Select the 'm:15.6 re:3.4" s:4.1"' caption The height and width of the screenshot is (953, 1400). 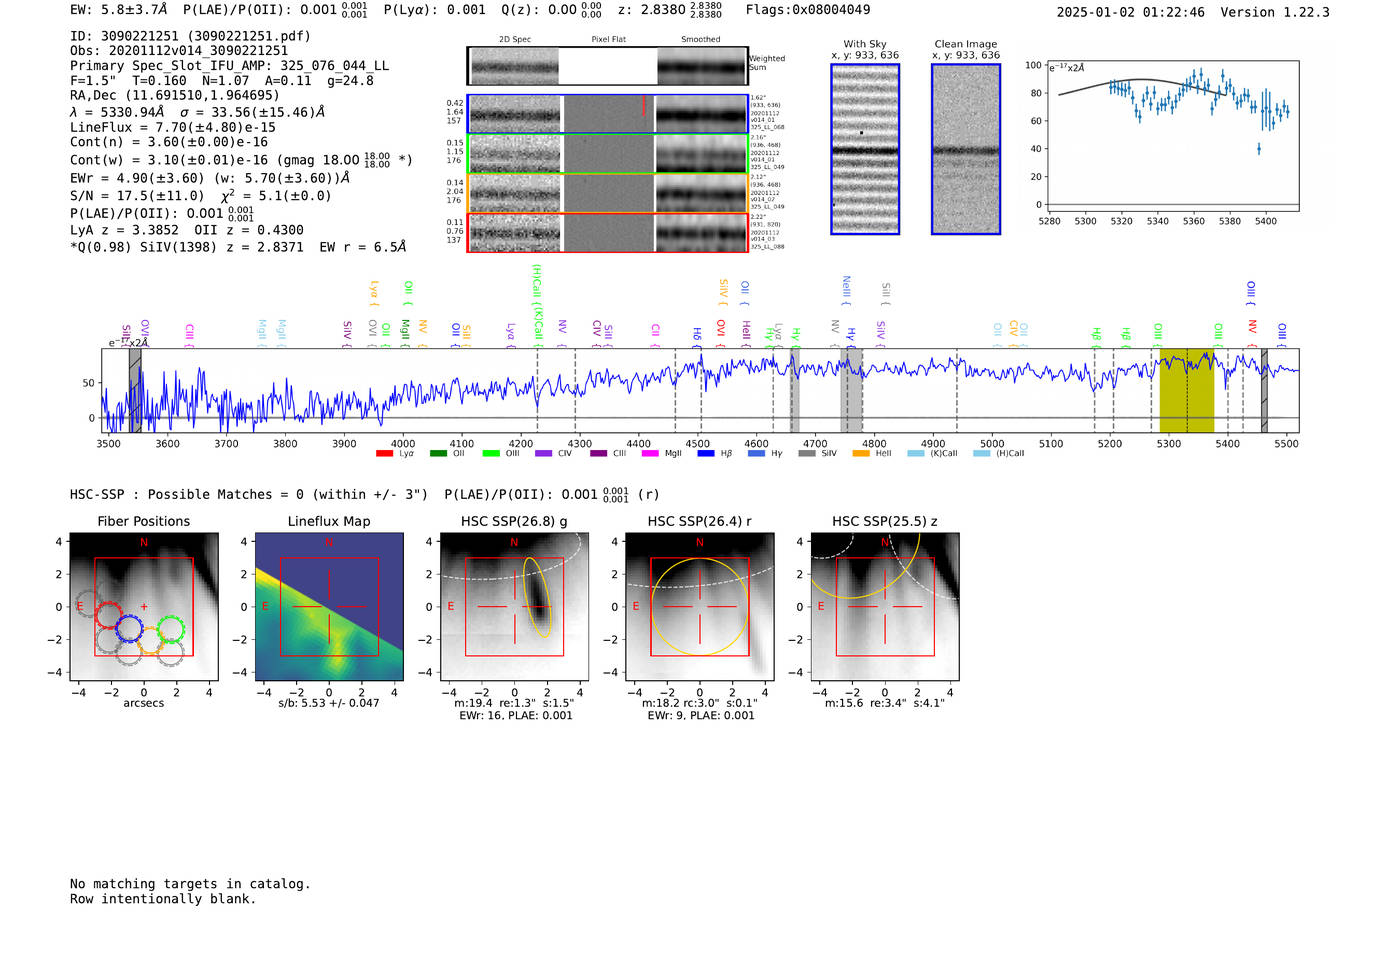click(x=884, y=703)
